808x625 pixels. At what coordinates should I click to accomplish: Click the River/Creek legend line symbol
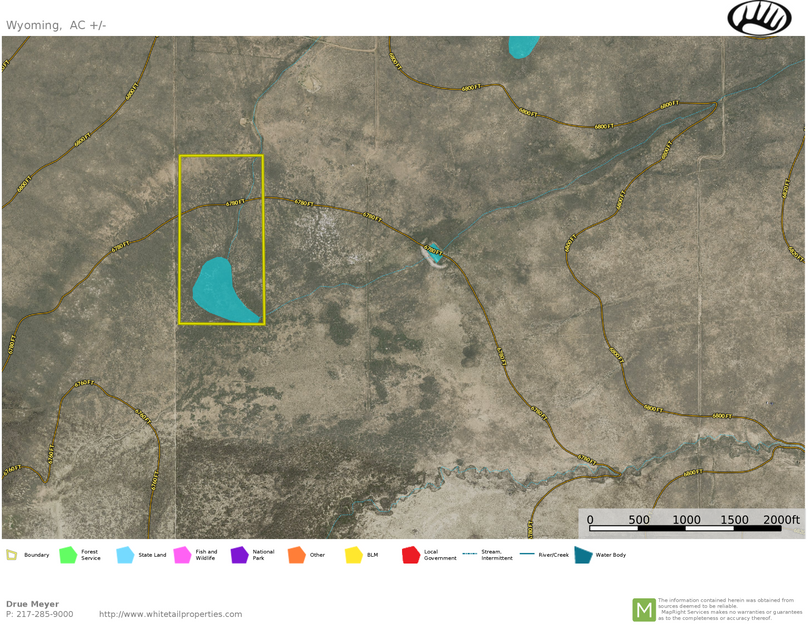[527, 554]
